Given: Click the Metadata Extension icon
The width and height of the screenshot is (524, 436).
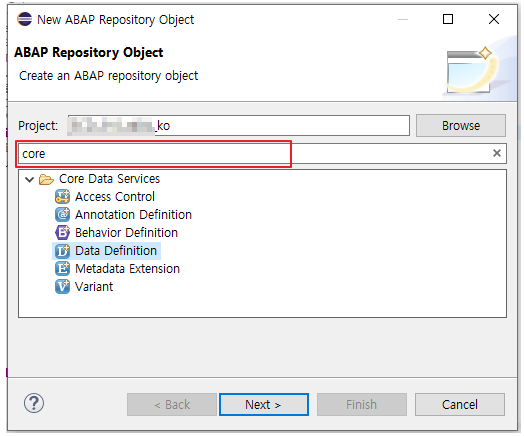Looking at the screenshot, I should [x=62, y=269].
